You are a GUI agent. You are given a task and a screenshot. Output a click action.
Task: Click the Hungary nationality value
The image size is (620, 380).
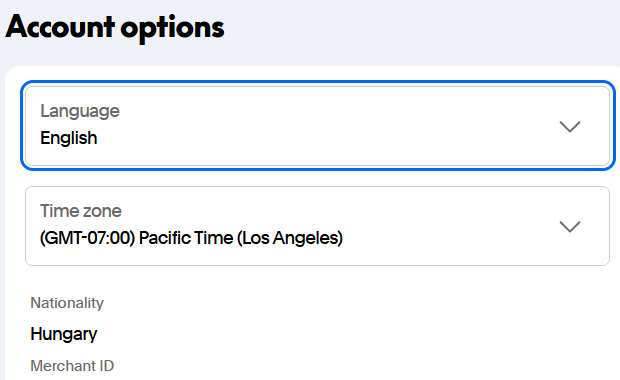[x=64, y=334]
